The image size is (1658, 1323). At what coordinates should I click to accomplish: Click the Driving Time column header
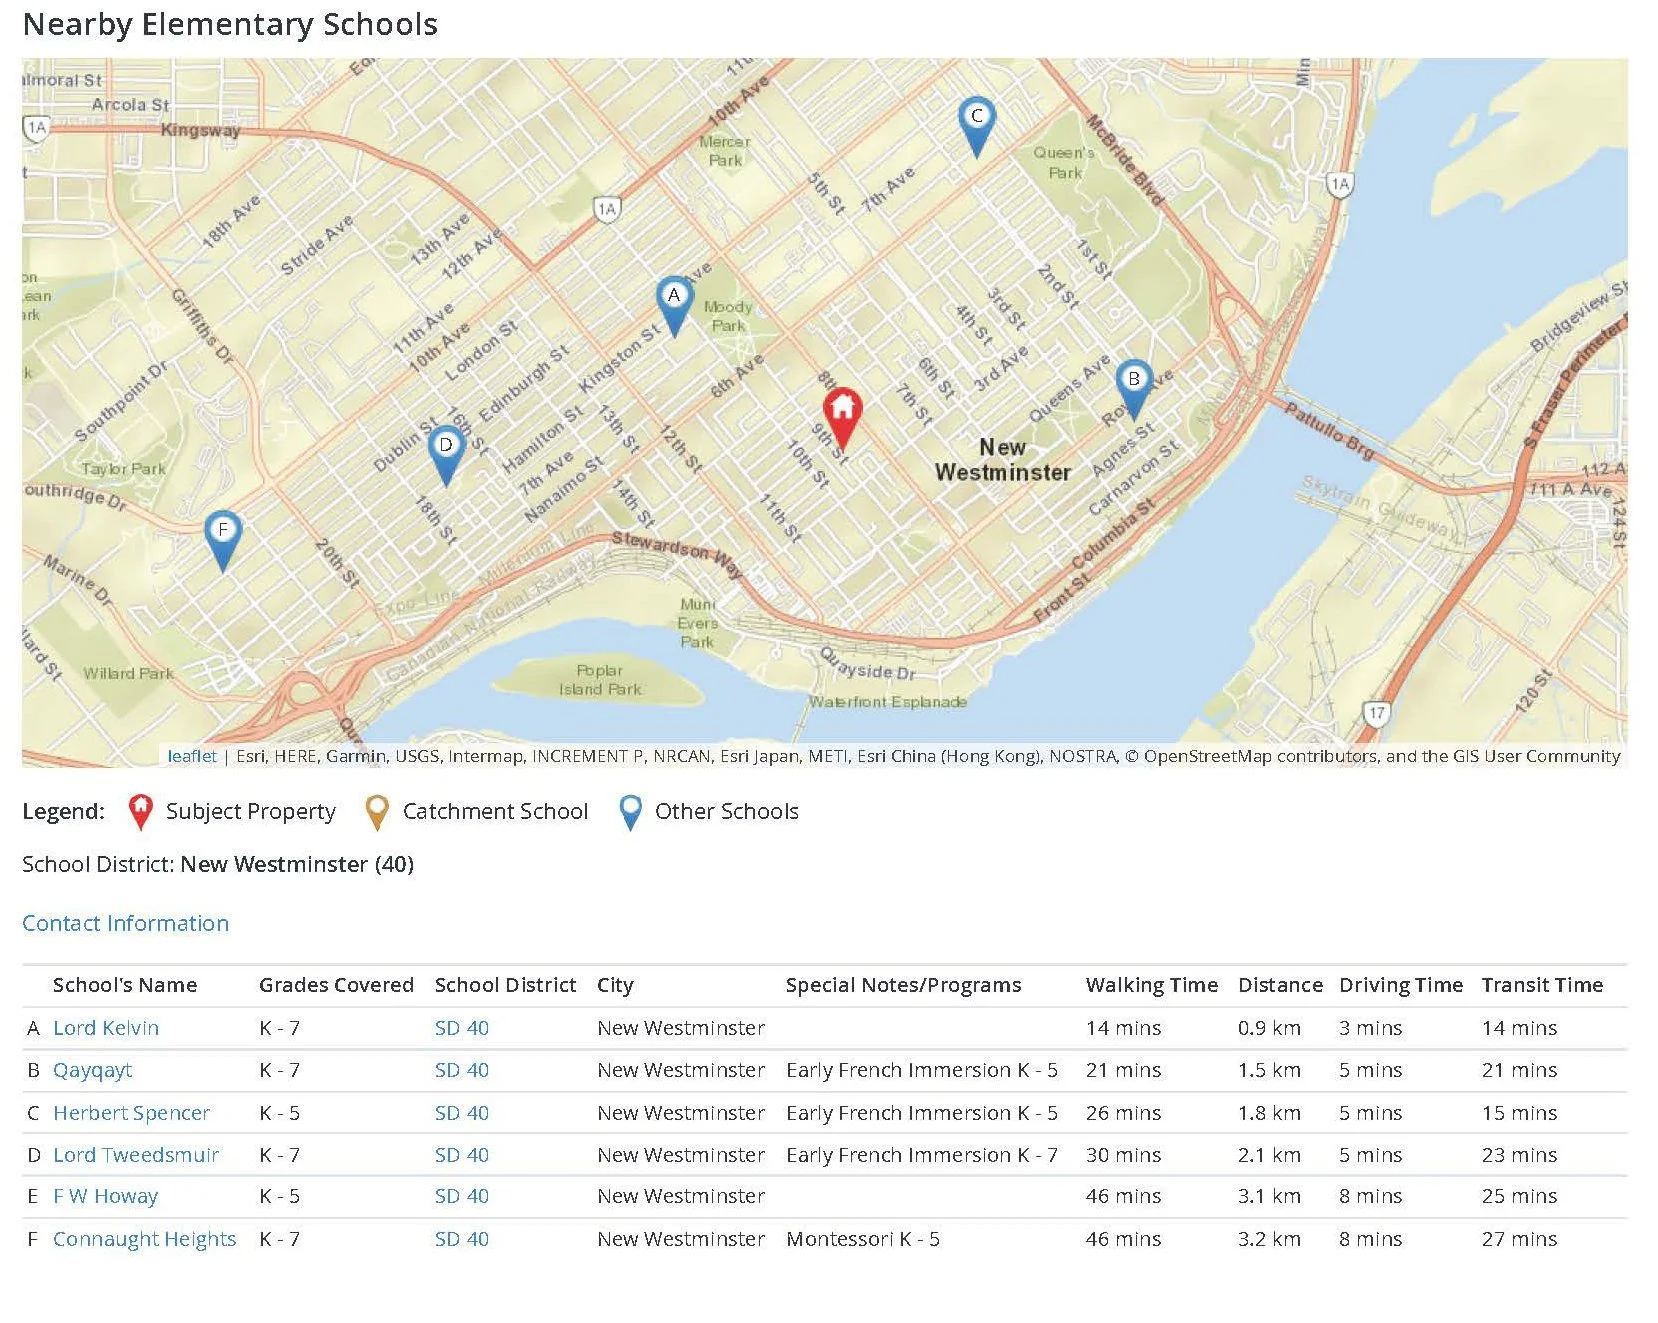(1400, 985)
